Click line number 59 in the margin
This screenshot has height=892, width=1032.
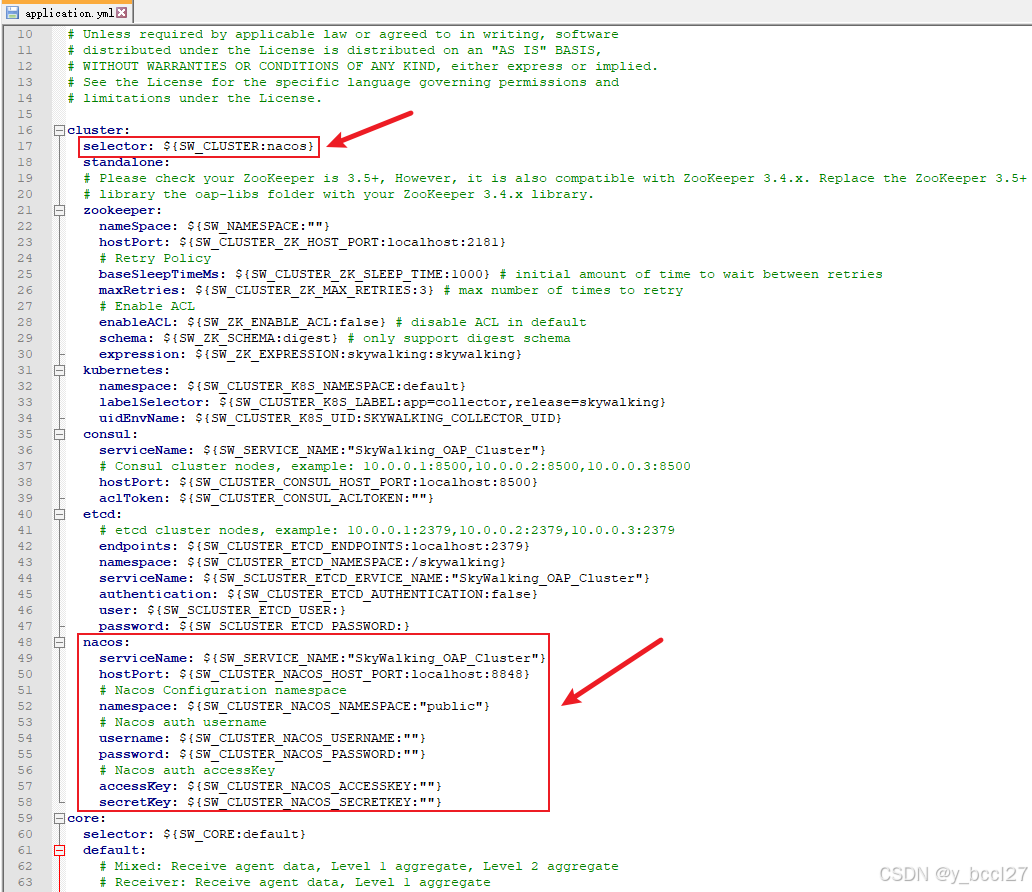tap(25, 818)
